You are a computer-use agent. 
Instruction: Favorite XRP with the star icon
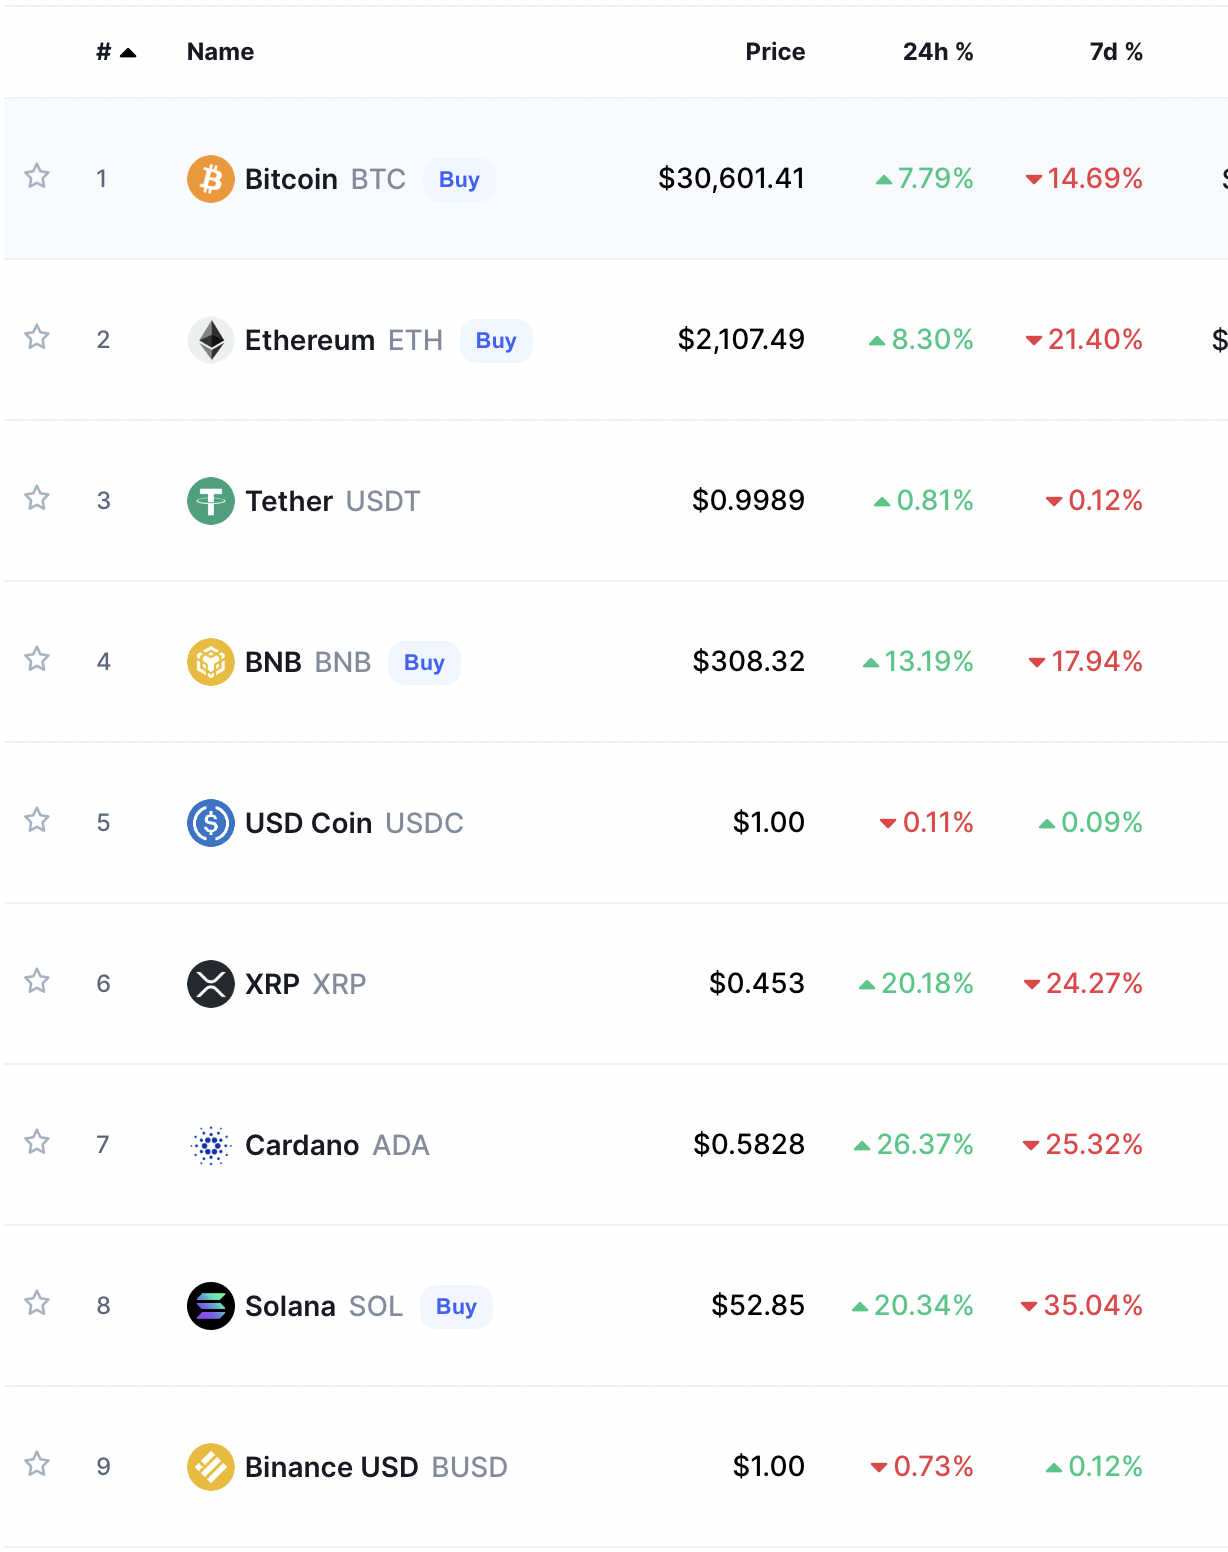coord(37,981)
